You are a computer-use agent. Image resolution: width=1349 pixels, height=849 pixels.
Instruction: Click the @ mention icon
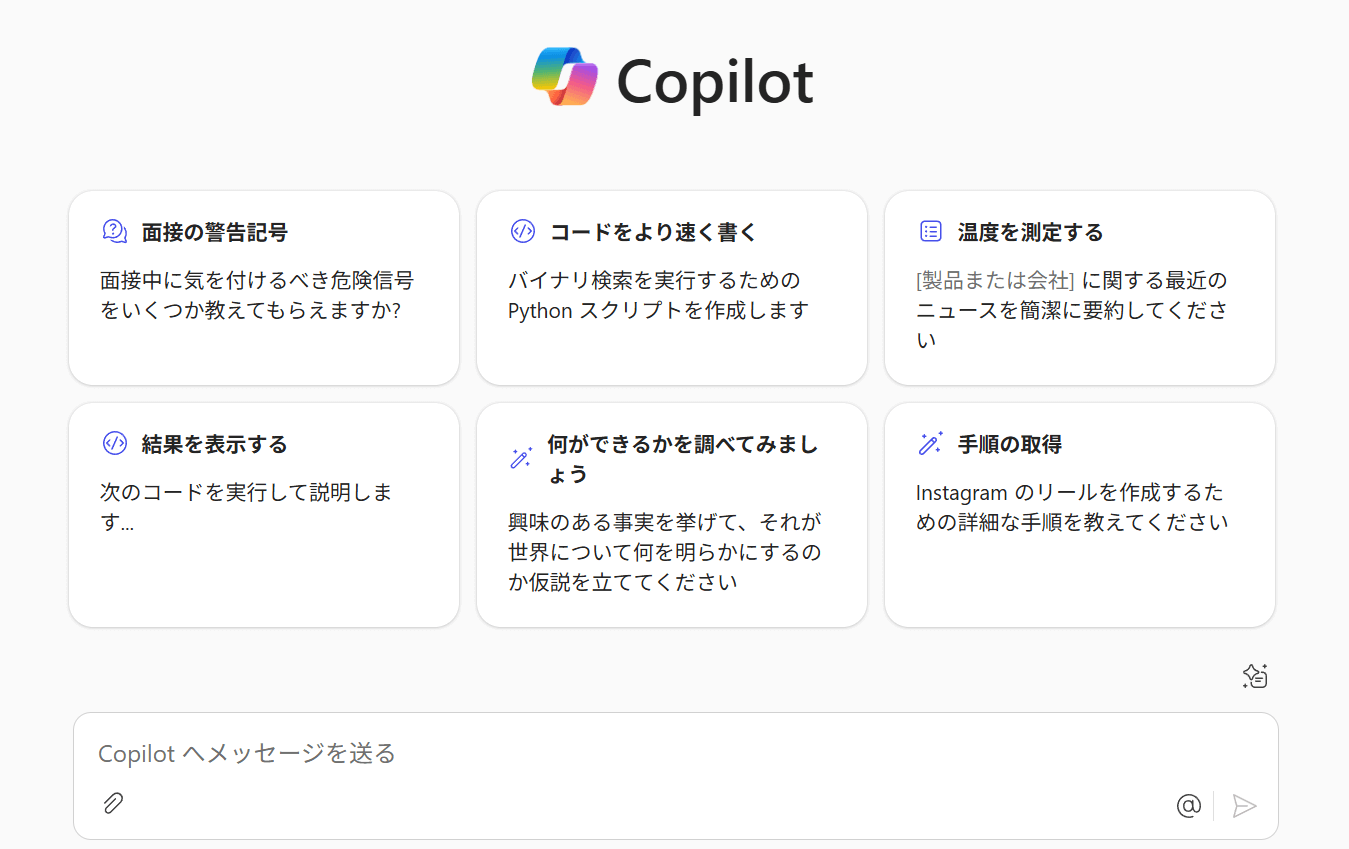[1188, 805]
